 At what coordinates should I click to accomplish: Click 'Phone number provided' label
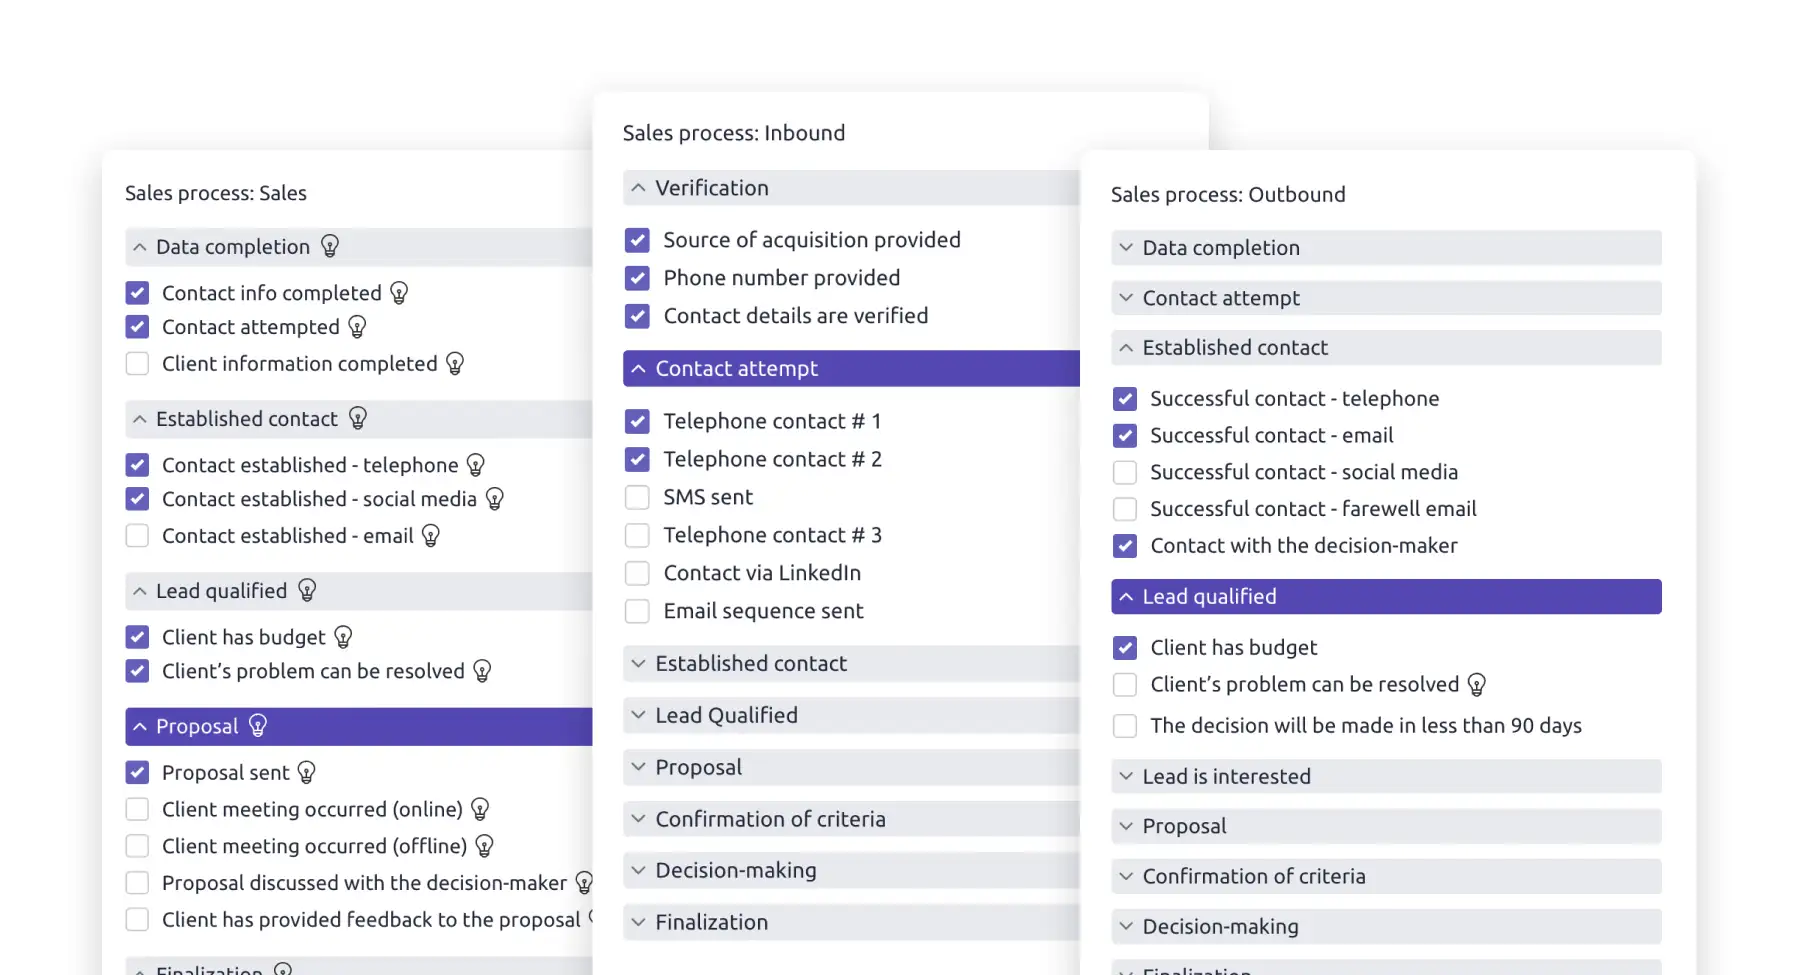point(781,278)
